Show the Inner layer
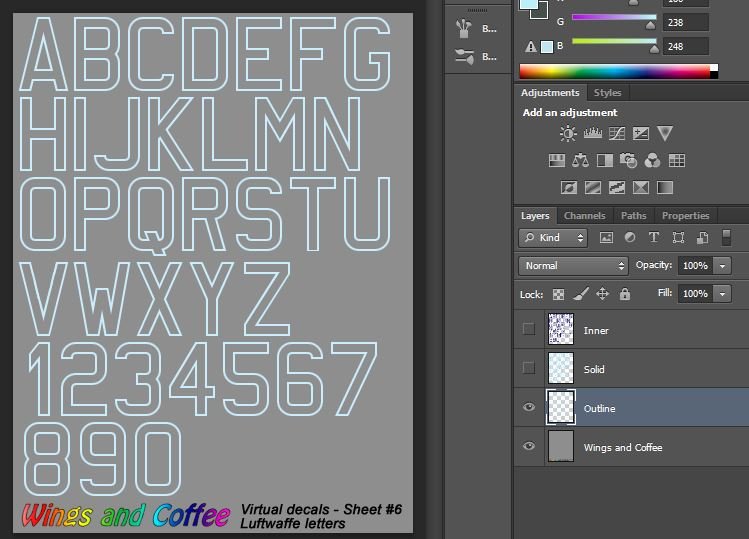Viewport: 749px width, 539px height. coord(529,329)
